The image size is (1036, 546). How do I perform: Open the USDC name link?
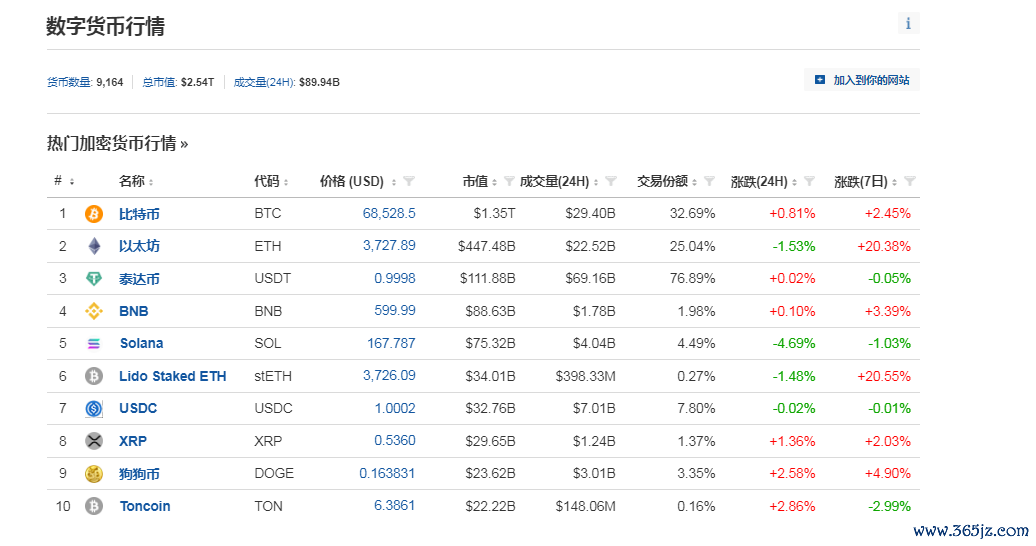pyautogui.click(x=138, y=409)
